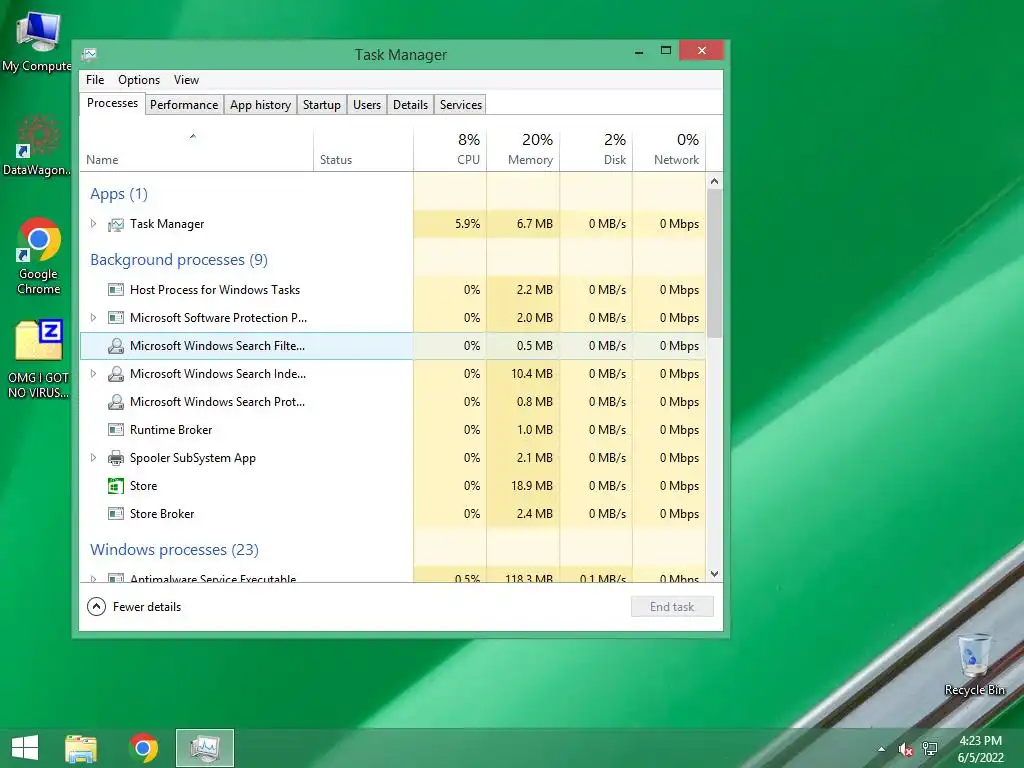Open the Windows Start button
The image size is (1024, 768).
[x=25, y=748]
